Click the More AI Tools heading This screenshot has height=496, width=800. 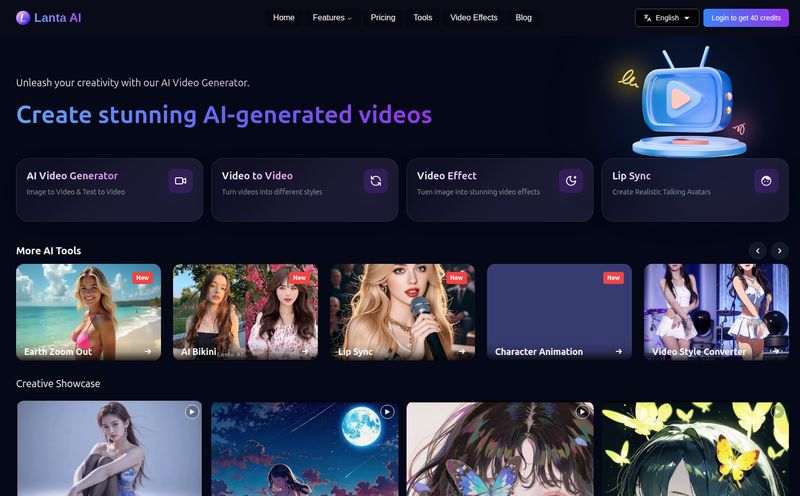48,251
